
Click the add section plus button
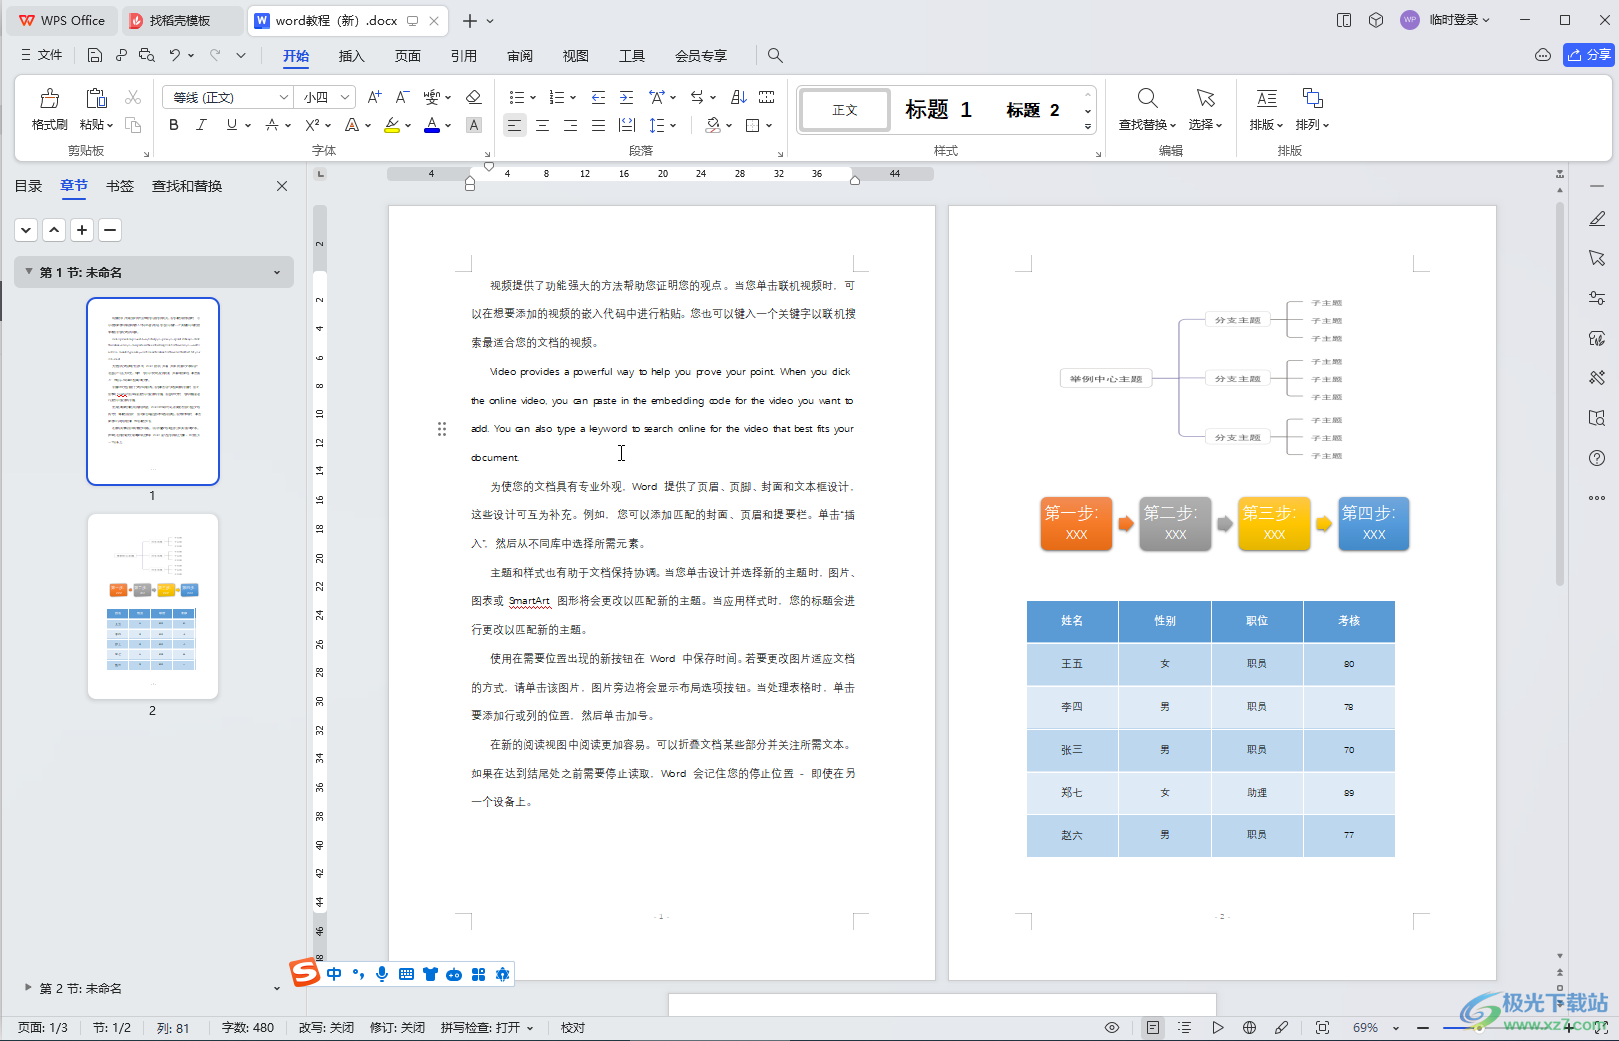click(x=82, y=230)
